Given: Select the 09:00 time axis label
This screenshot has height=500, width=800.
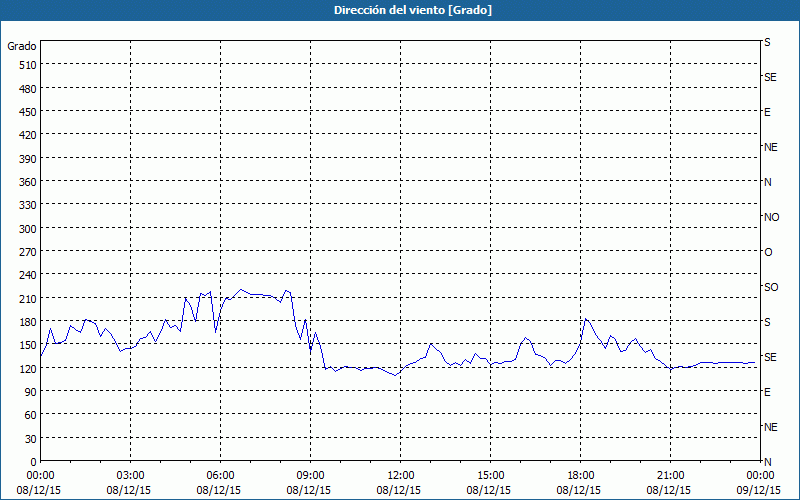Looking at the screenshot, I should coord(311,476).
